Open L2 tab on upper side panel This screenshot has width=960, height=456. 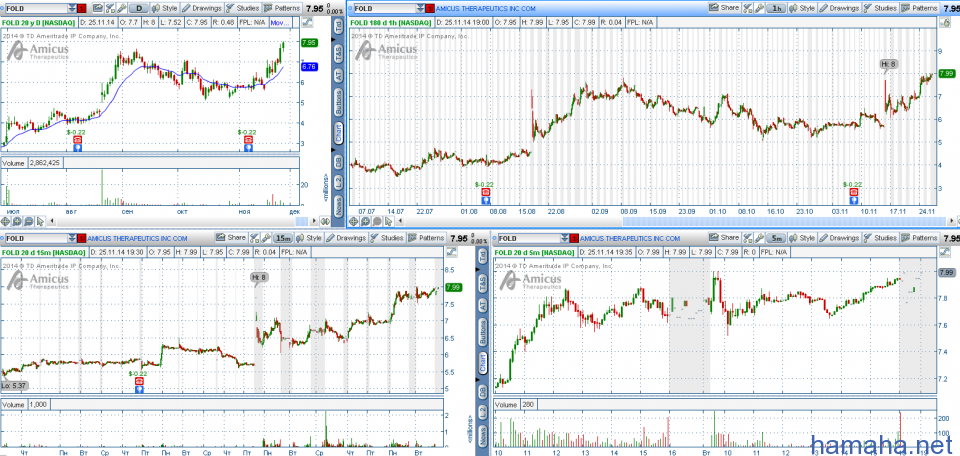point(338,182)
